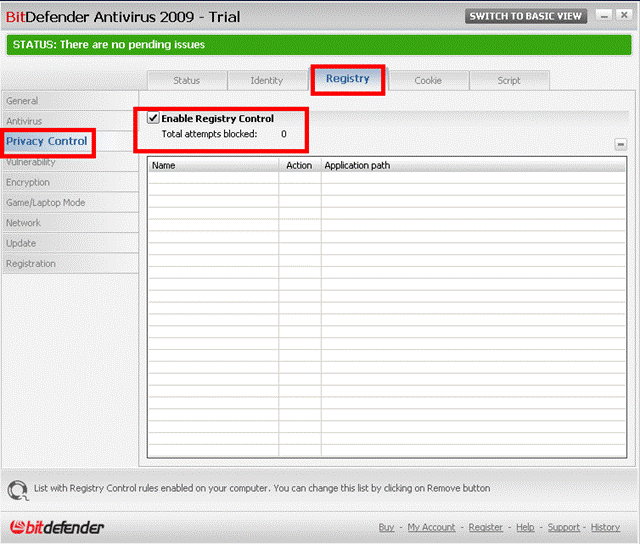Select the Cookie tab

coord(428,81)
